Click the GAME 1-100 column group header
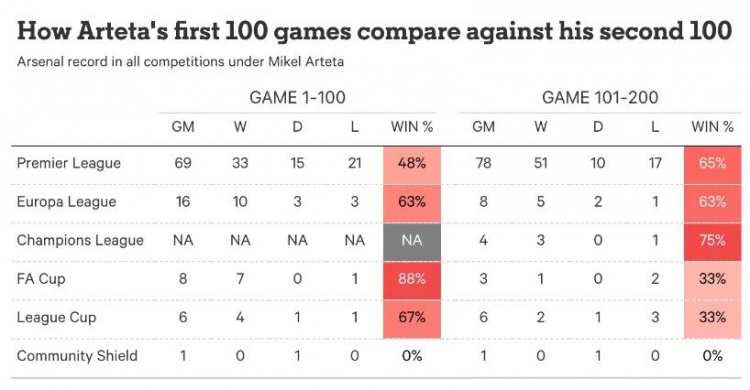The width and height of the screenshot is (750, 390). point(298,98)
